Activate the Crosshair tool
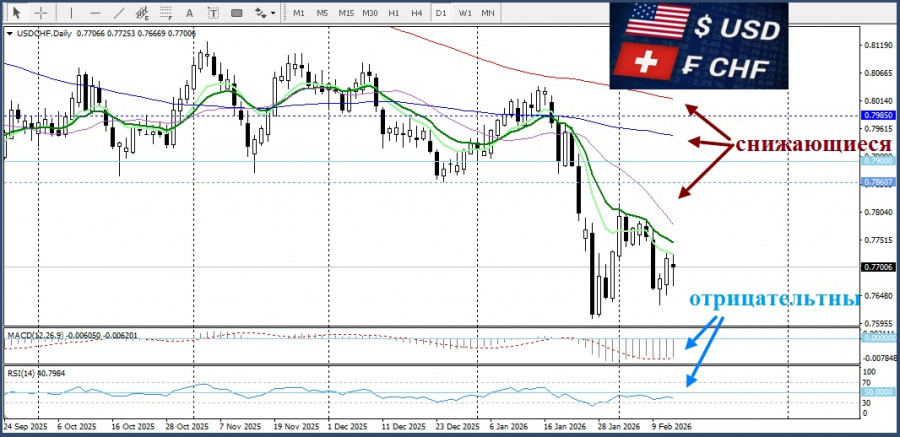The width and height of the screenshot is (900, 437). (x=41, y=12)
